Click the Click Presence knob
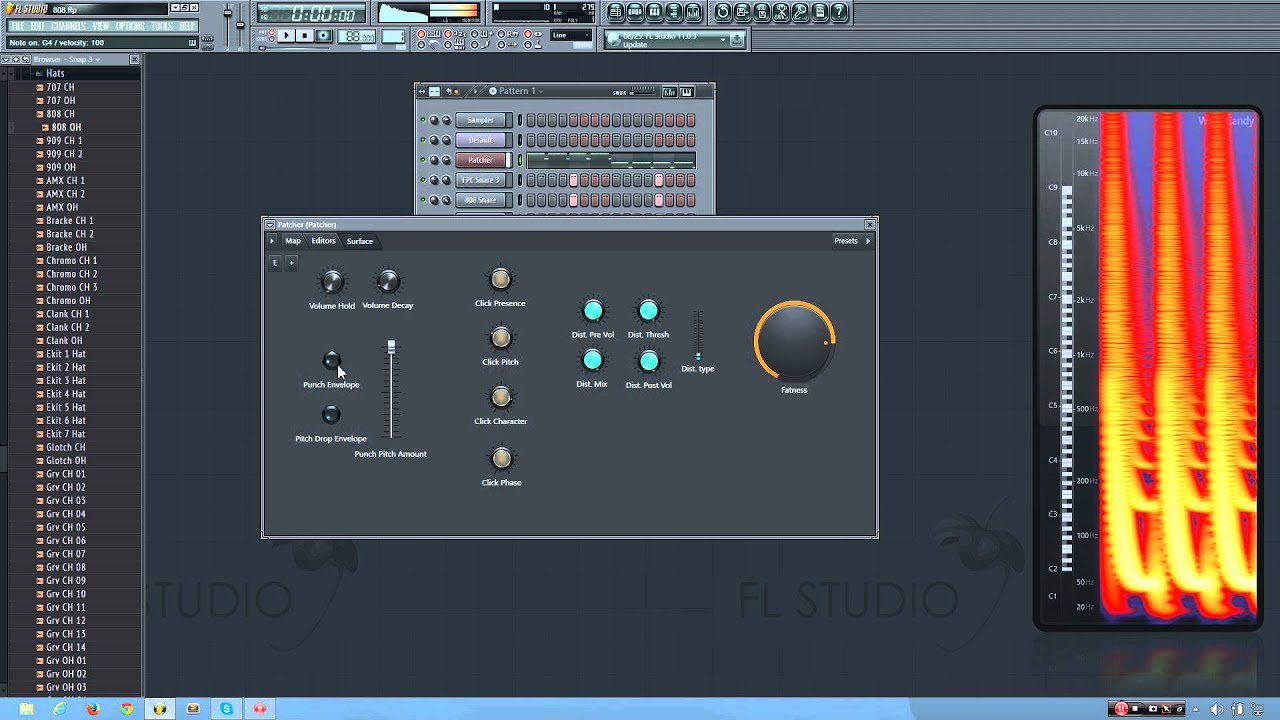Screen dimensions: 1280x720 point(500,279)
